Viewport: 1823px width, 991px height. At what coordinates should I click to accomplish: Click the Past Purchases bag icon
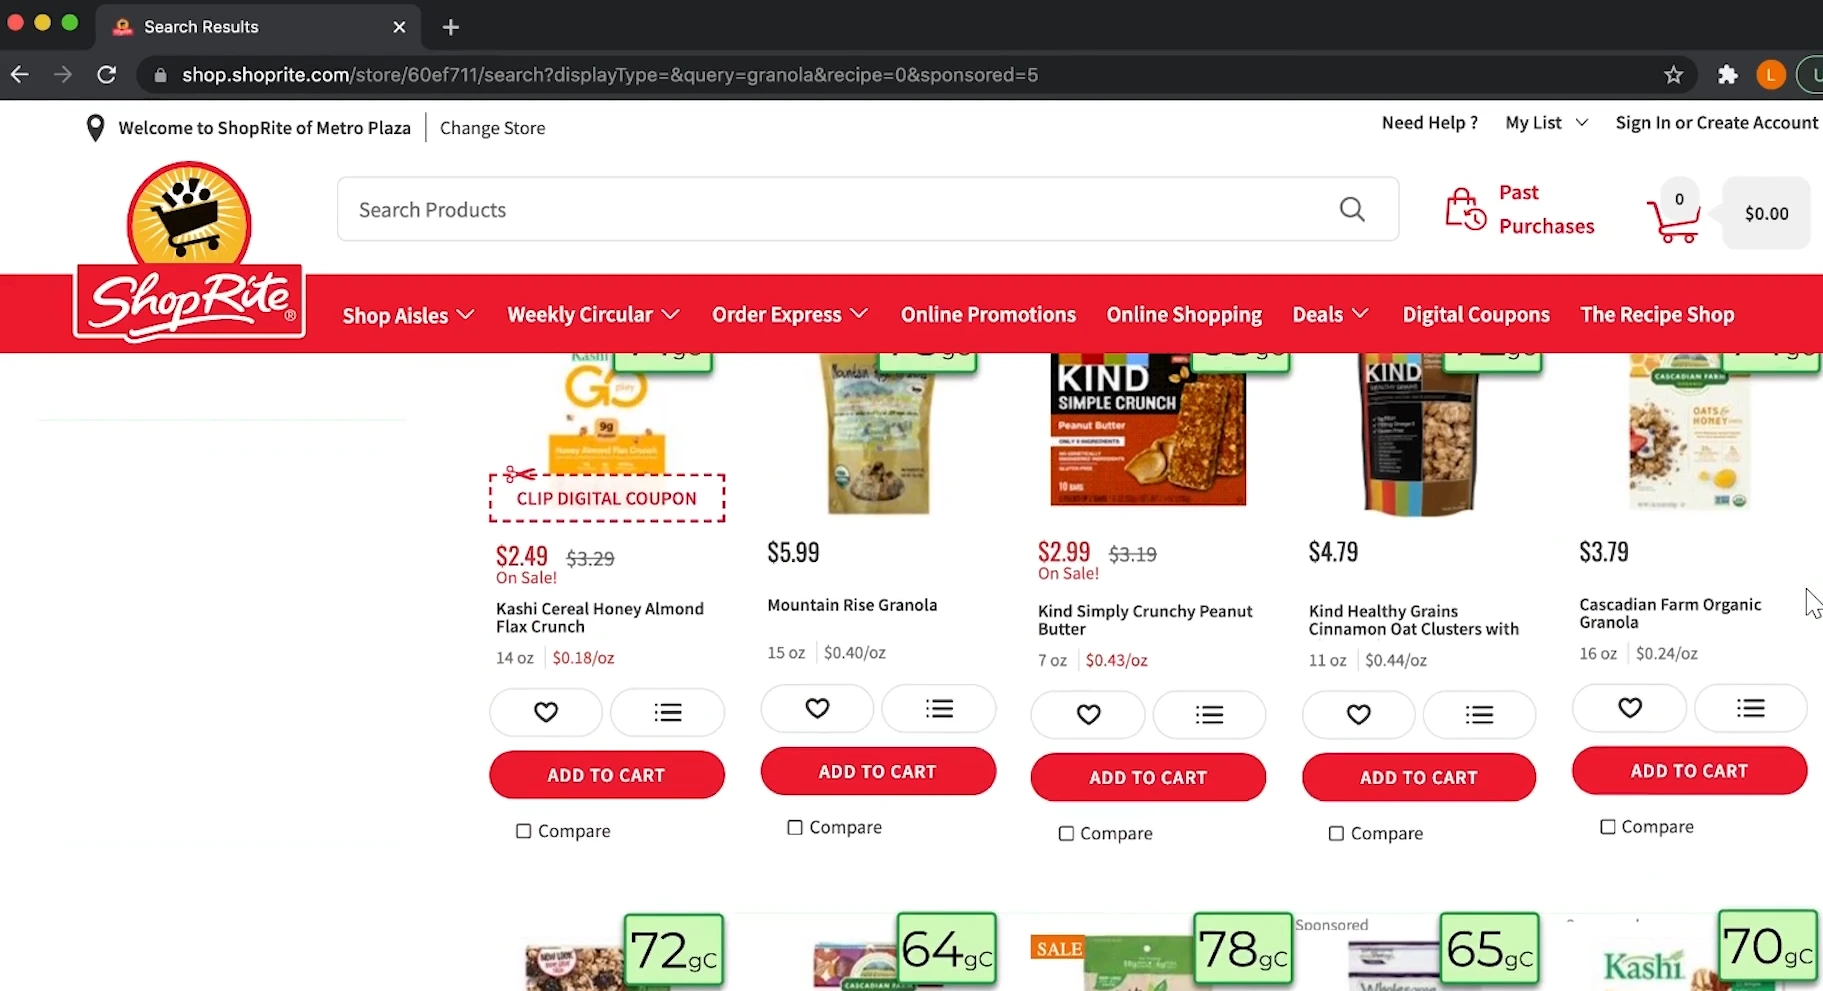click(1465, 209)
